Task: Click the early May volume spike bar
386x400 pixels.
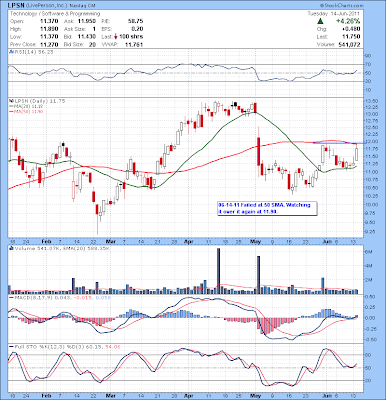Action: (x=259, y=275)
